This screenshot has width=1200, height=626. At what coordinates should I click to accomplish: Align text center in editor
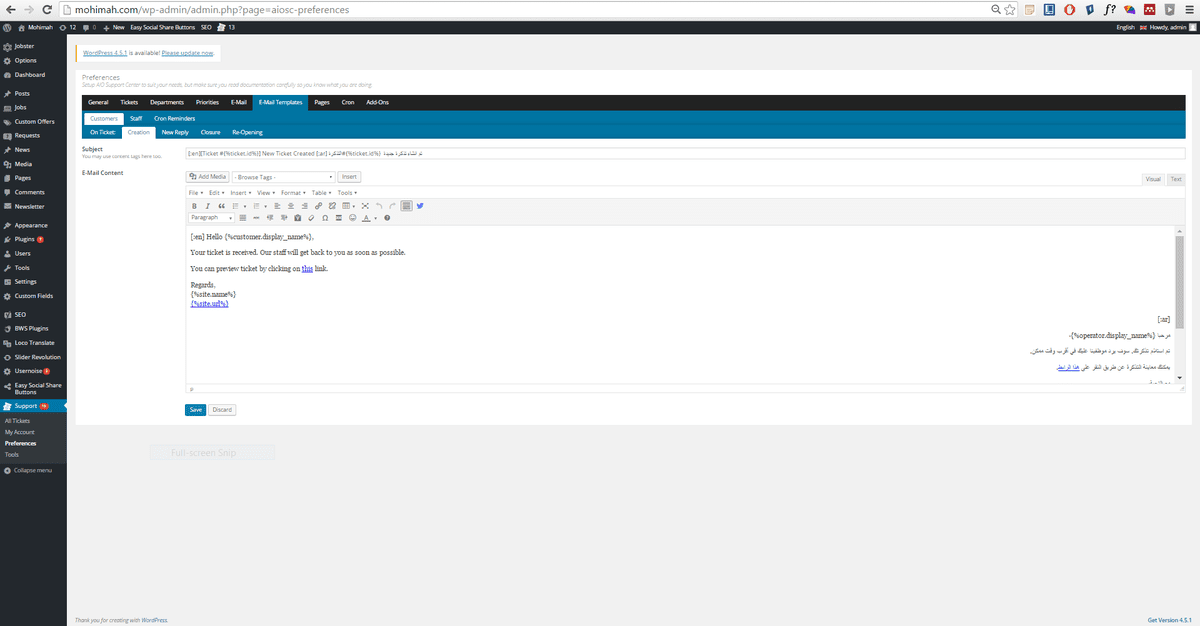coord(291,206)
